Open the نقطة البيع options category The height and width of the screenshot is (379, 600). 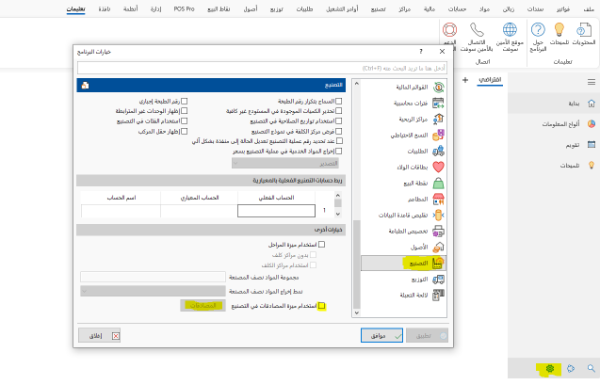tap(404, 183)
